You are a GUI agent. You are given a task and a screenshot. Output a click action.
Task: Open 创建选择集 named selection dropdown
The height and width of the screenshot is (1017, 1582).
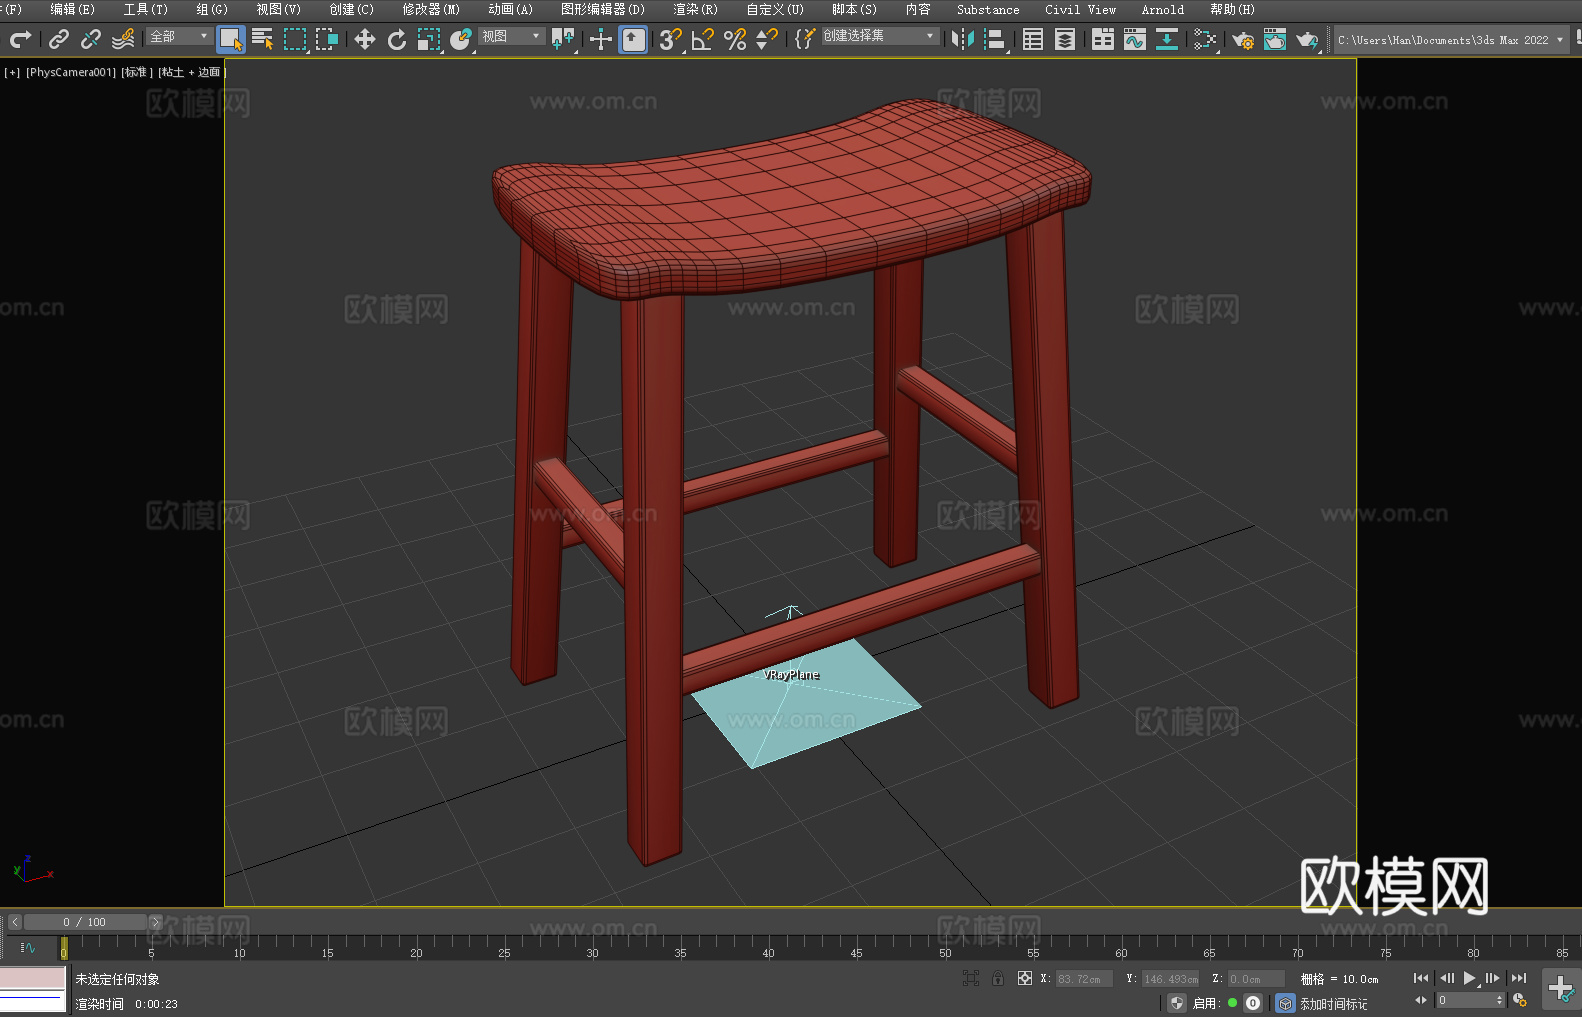(880, 36)
